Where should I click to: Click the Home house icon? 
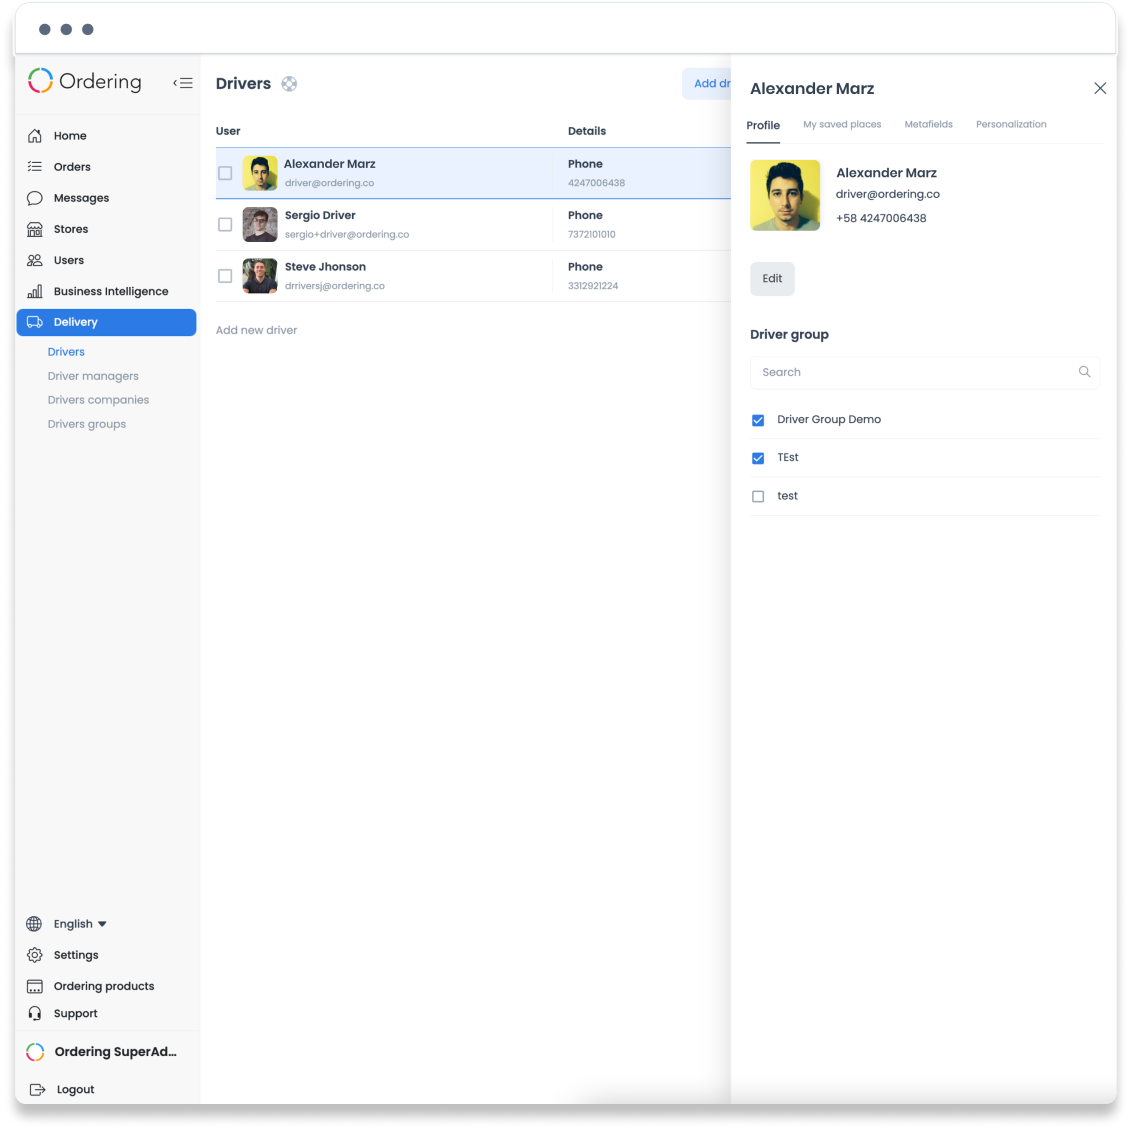pyautogui.click(x=35, y=136)
